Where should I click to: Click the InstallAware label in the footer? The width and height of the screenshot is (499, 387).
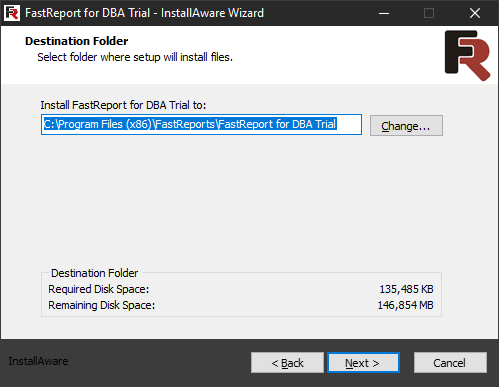pos(38,361)
